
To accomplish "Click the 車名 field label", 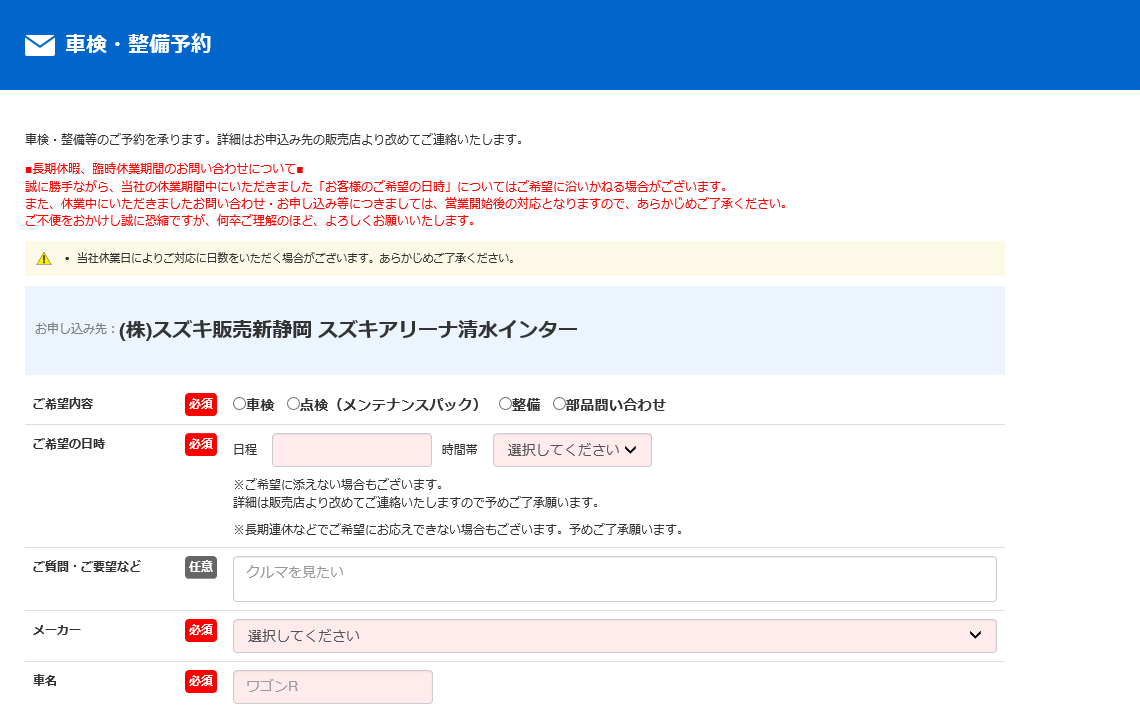I will (x=44, y=681).
